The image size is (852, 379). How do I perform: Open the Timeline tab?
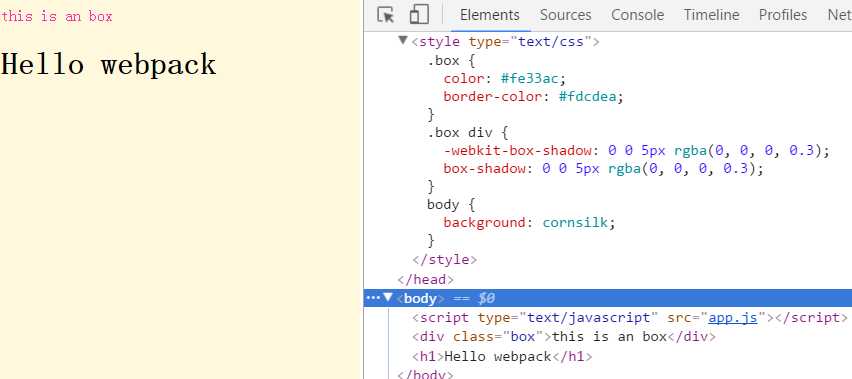(711, 15)
